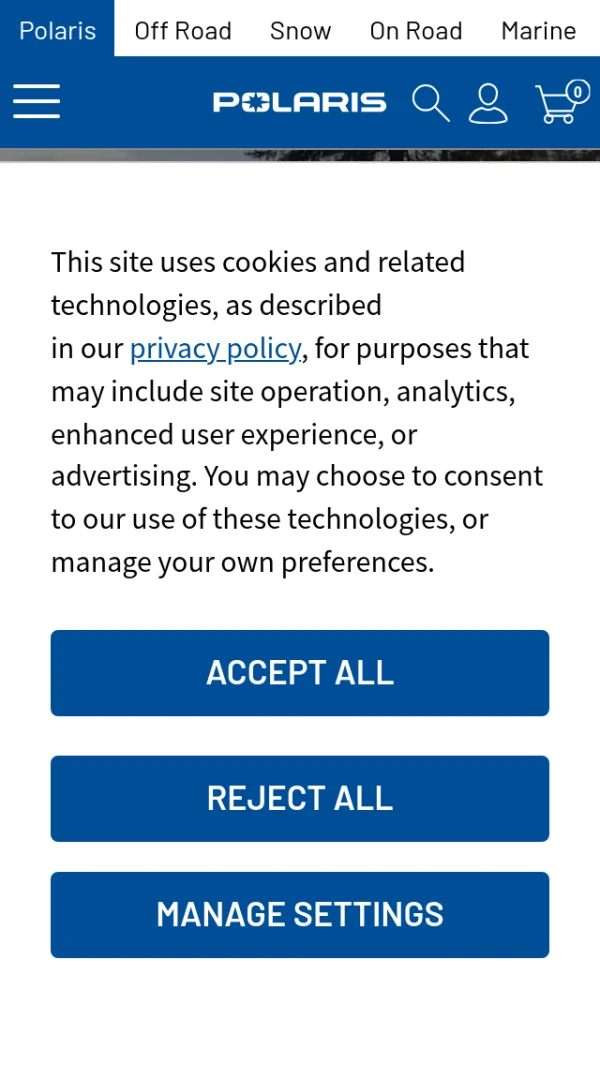Reject all cookies
Viewport: 600px width, 1065px height.
pyautogui.click(x=300, y=799)
